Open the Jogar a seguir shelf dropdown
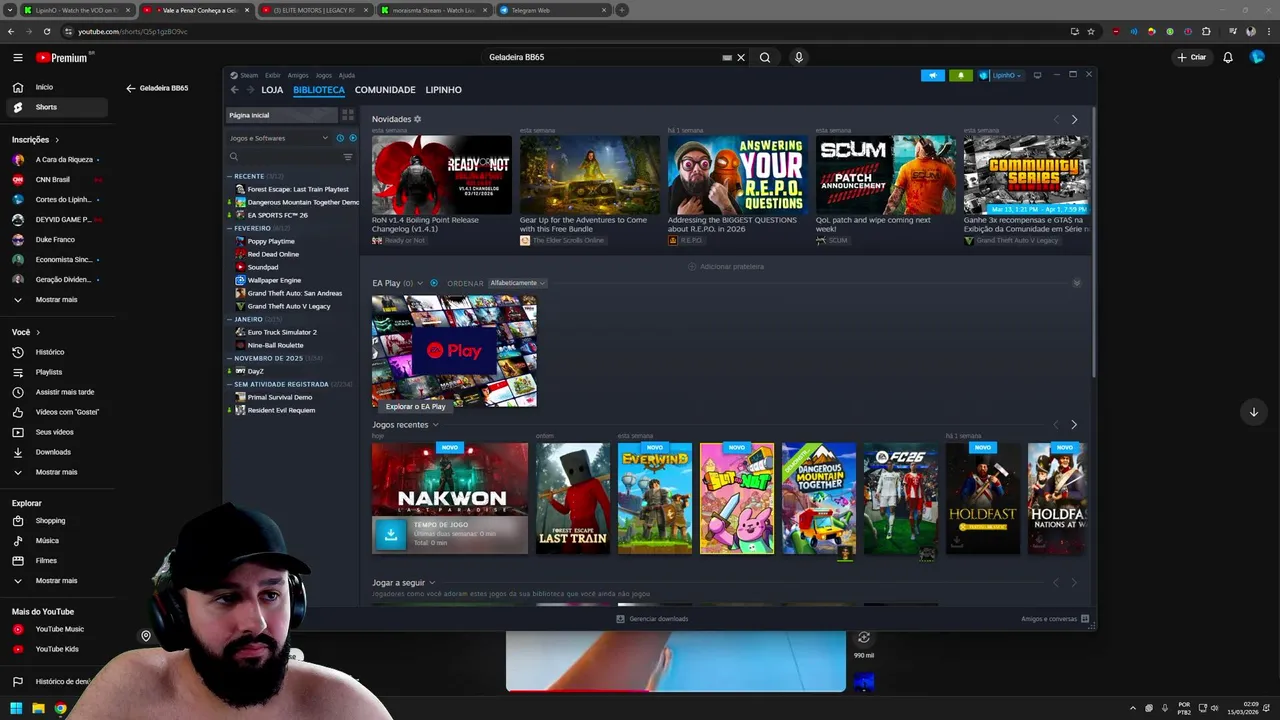The width and height of the screenshot is (1280, 720). pyautogui.click(x=433, y=583)
